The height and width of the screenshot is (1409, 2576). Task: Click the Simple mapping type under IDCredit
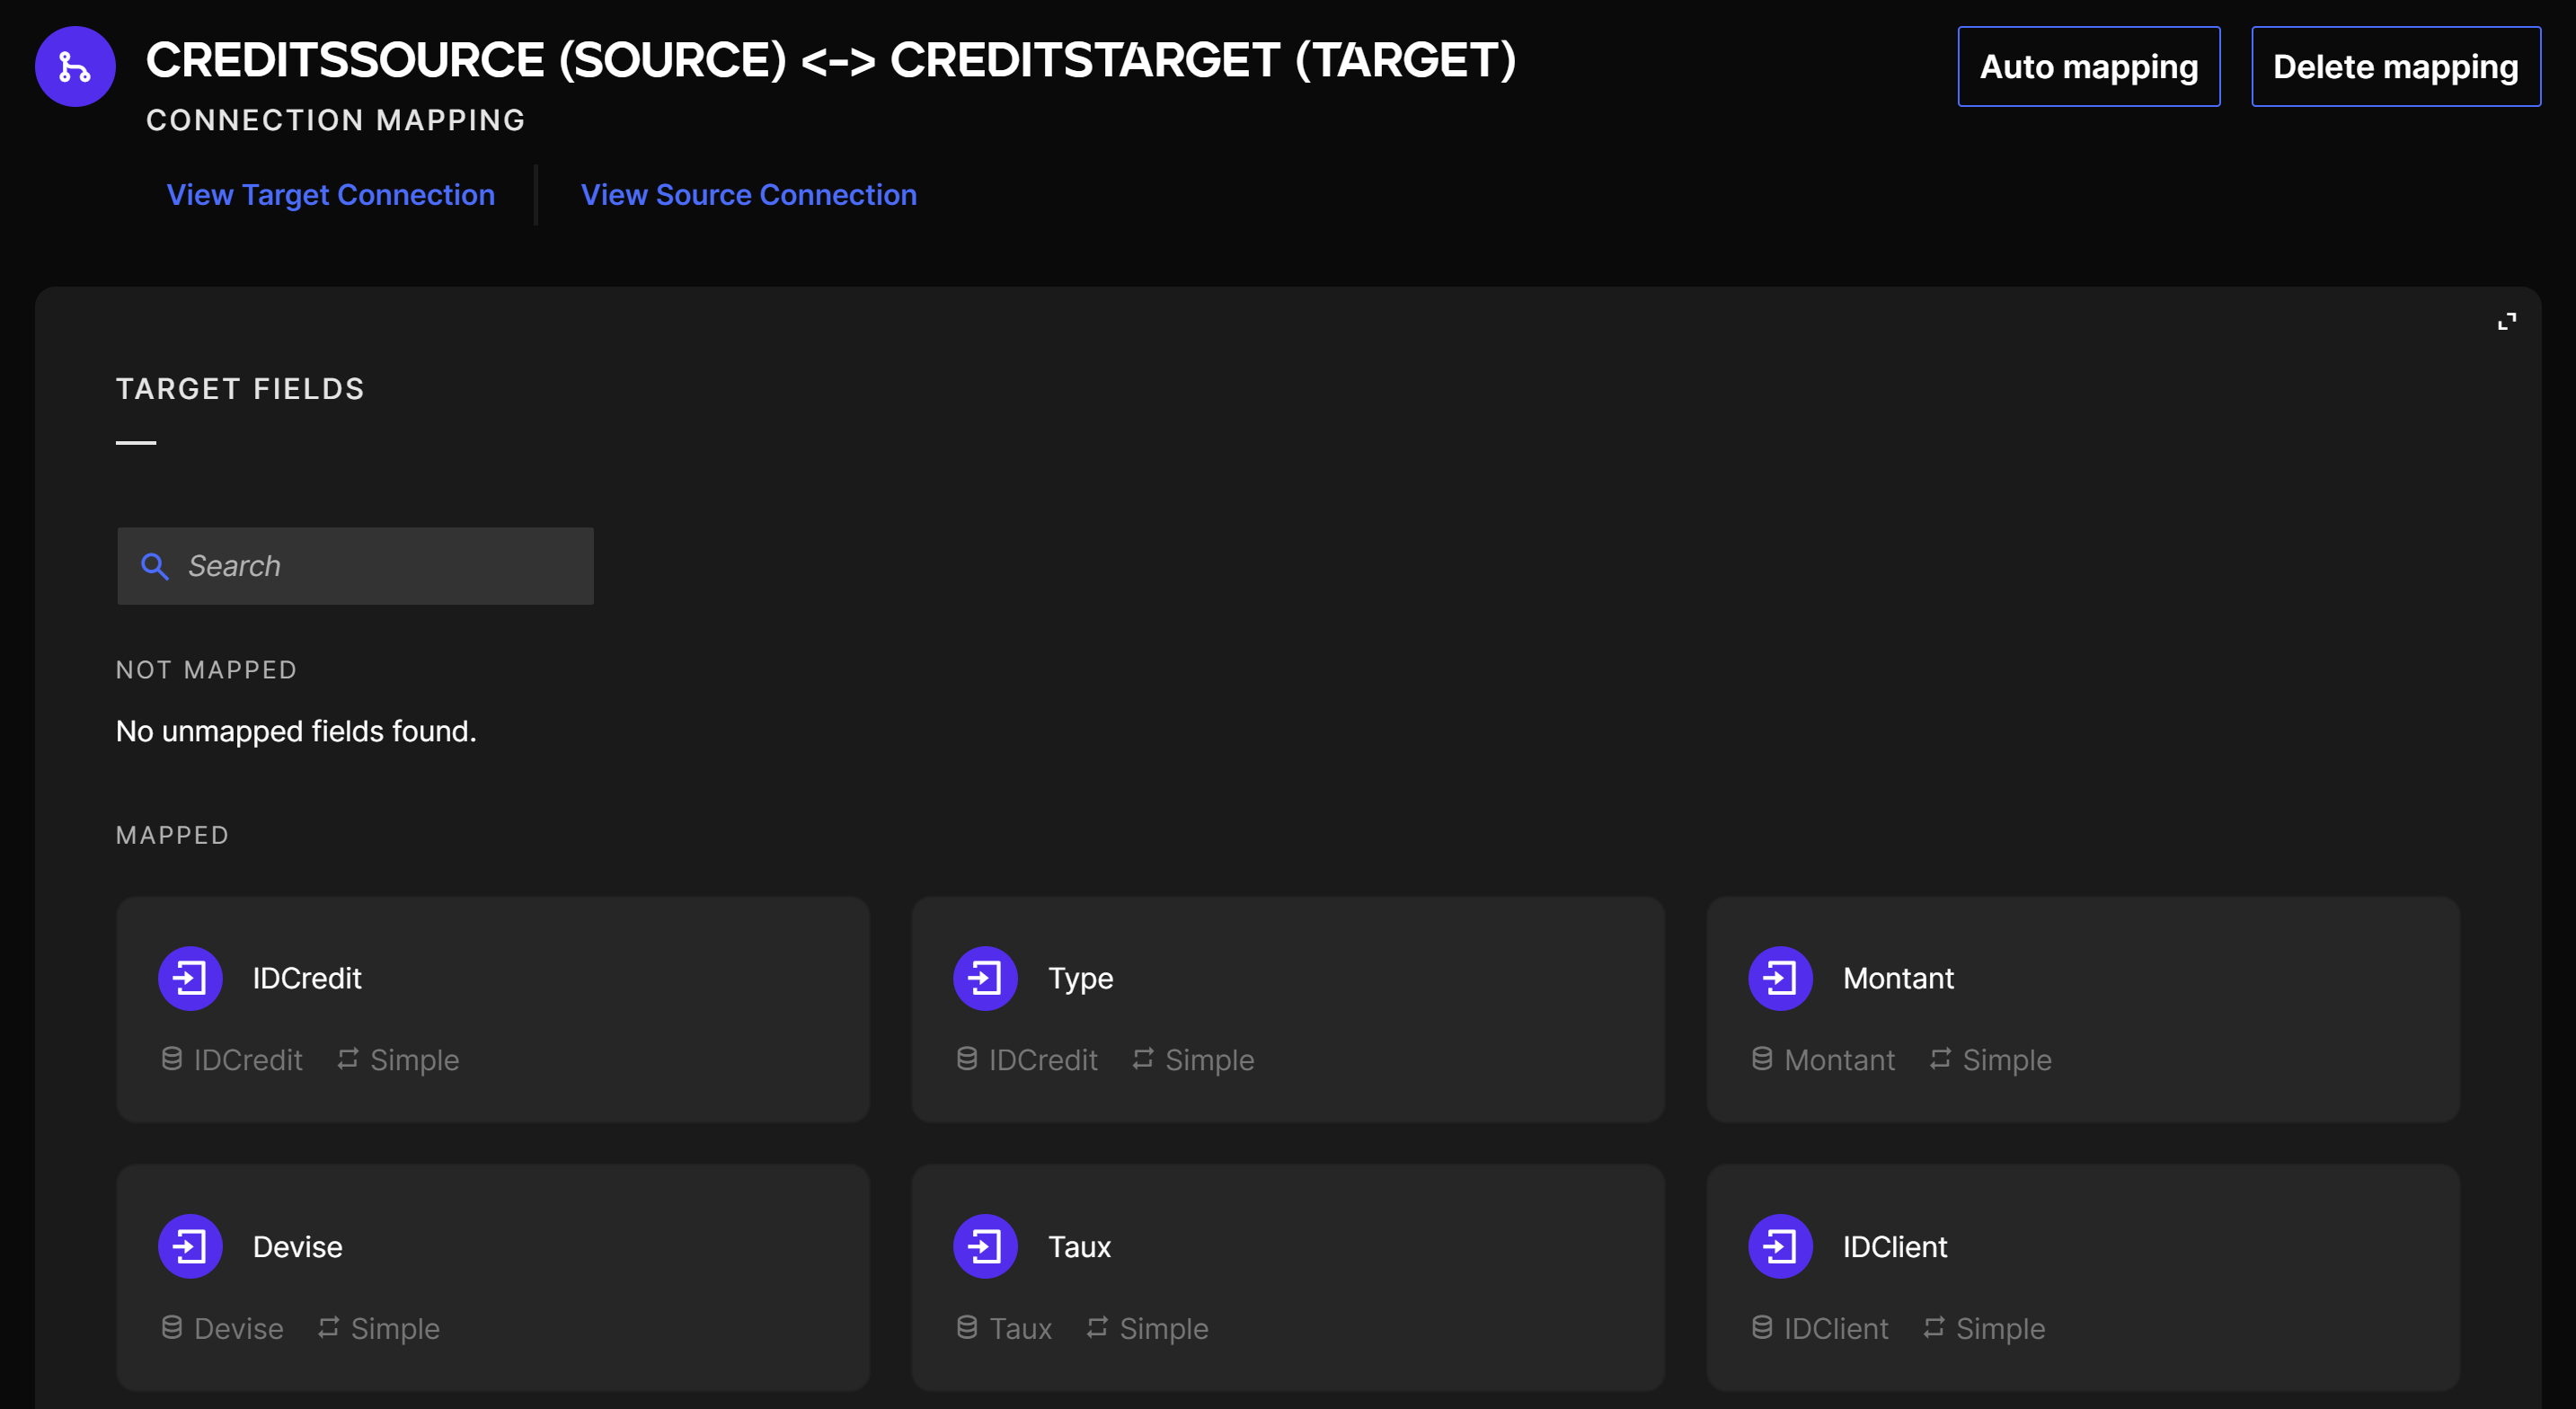[x=413, y=1060]
